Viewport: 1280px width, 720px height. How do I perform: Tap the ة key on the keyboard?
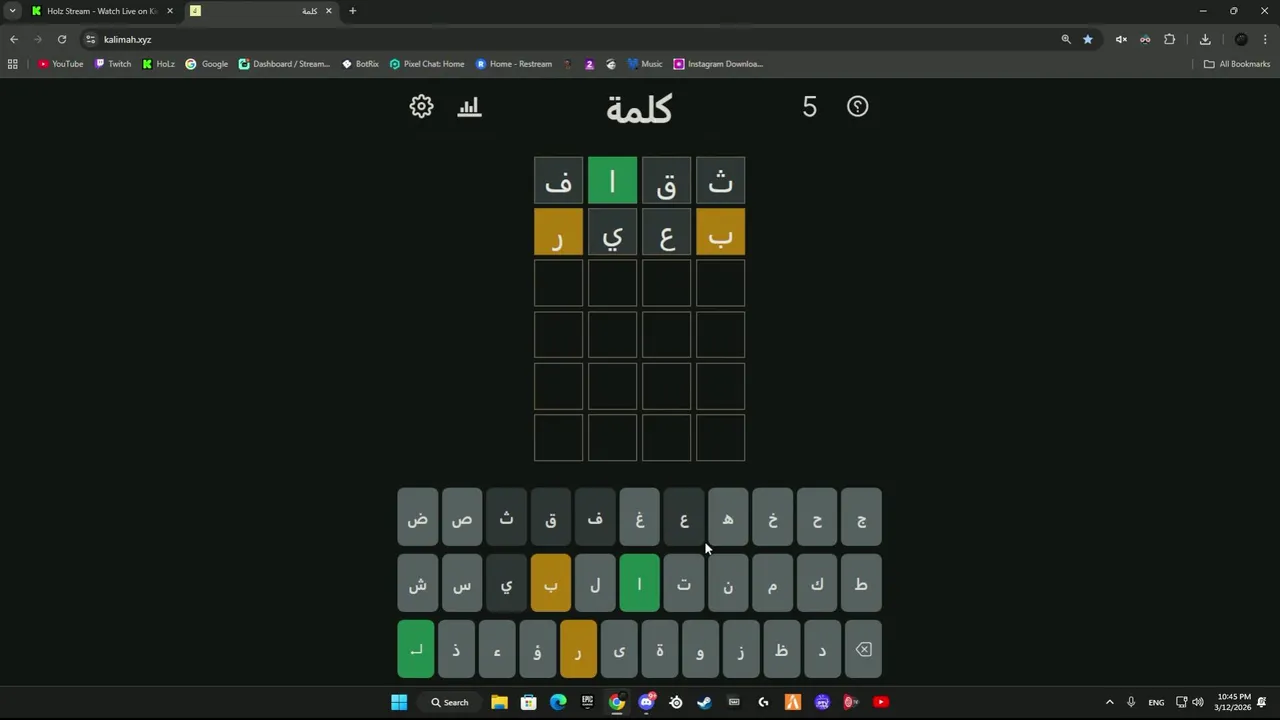pyautogui.click(x=660, y=649)
